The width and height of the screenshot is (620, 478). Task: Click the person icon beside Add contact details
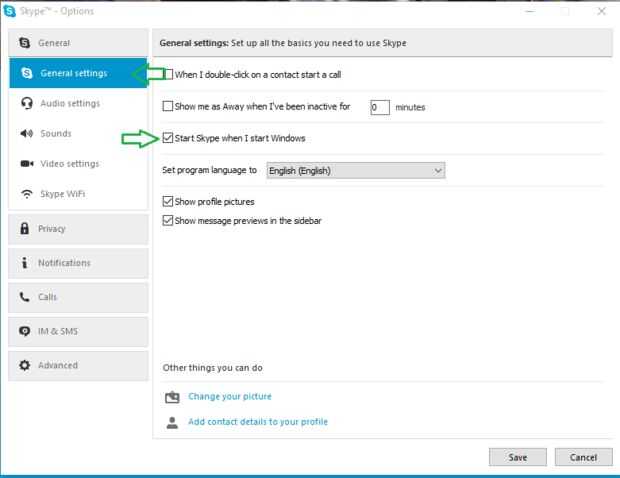coord(172,422)
